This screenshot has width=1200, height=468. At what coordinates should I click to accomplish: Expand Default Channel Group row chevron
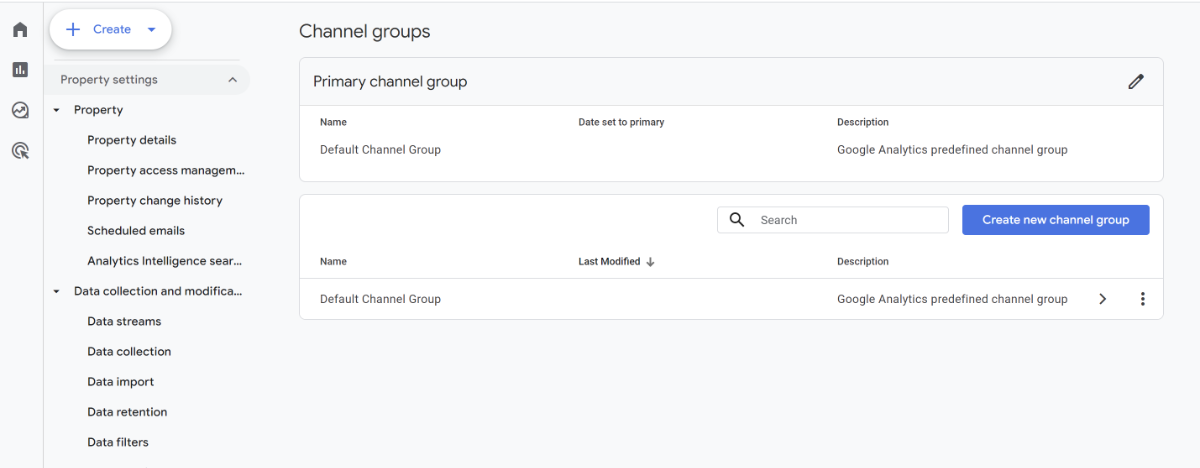pyautogui.click(x=1102, y=299)
